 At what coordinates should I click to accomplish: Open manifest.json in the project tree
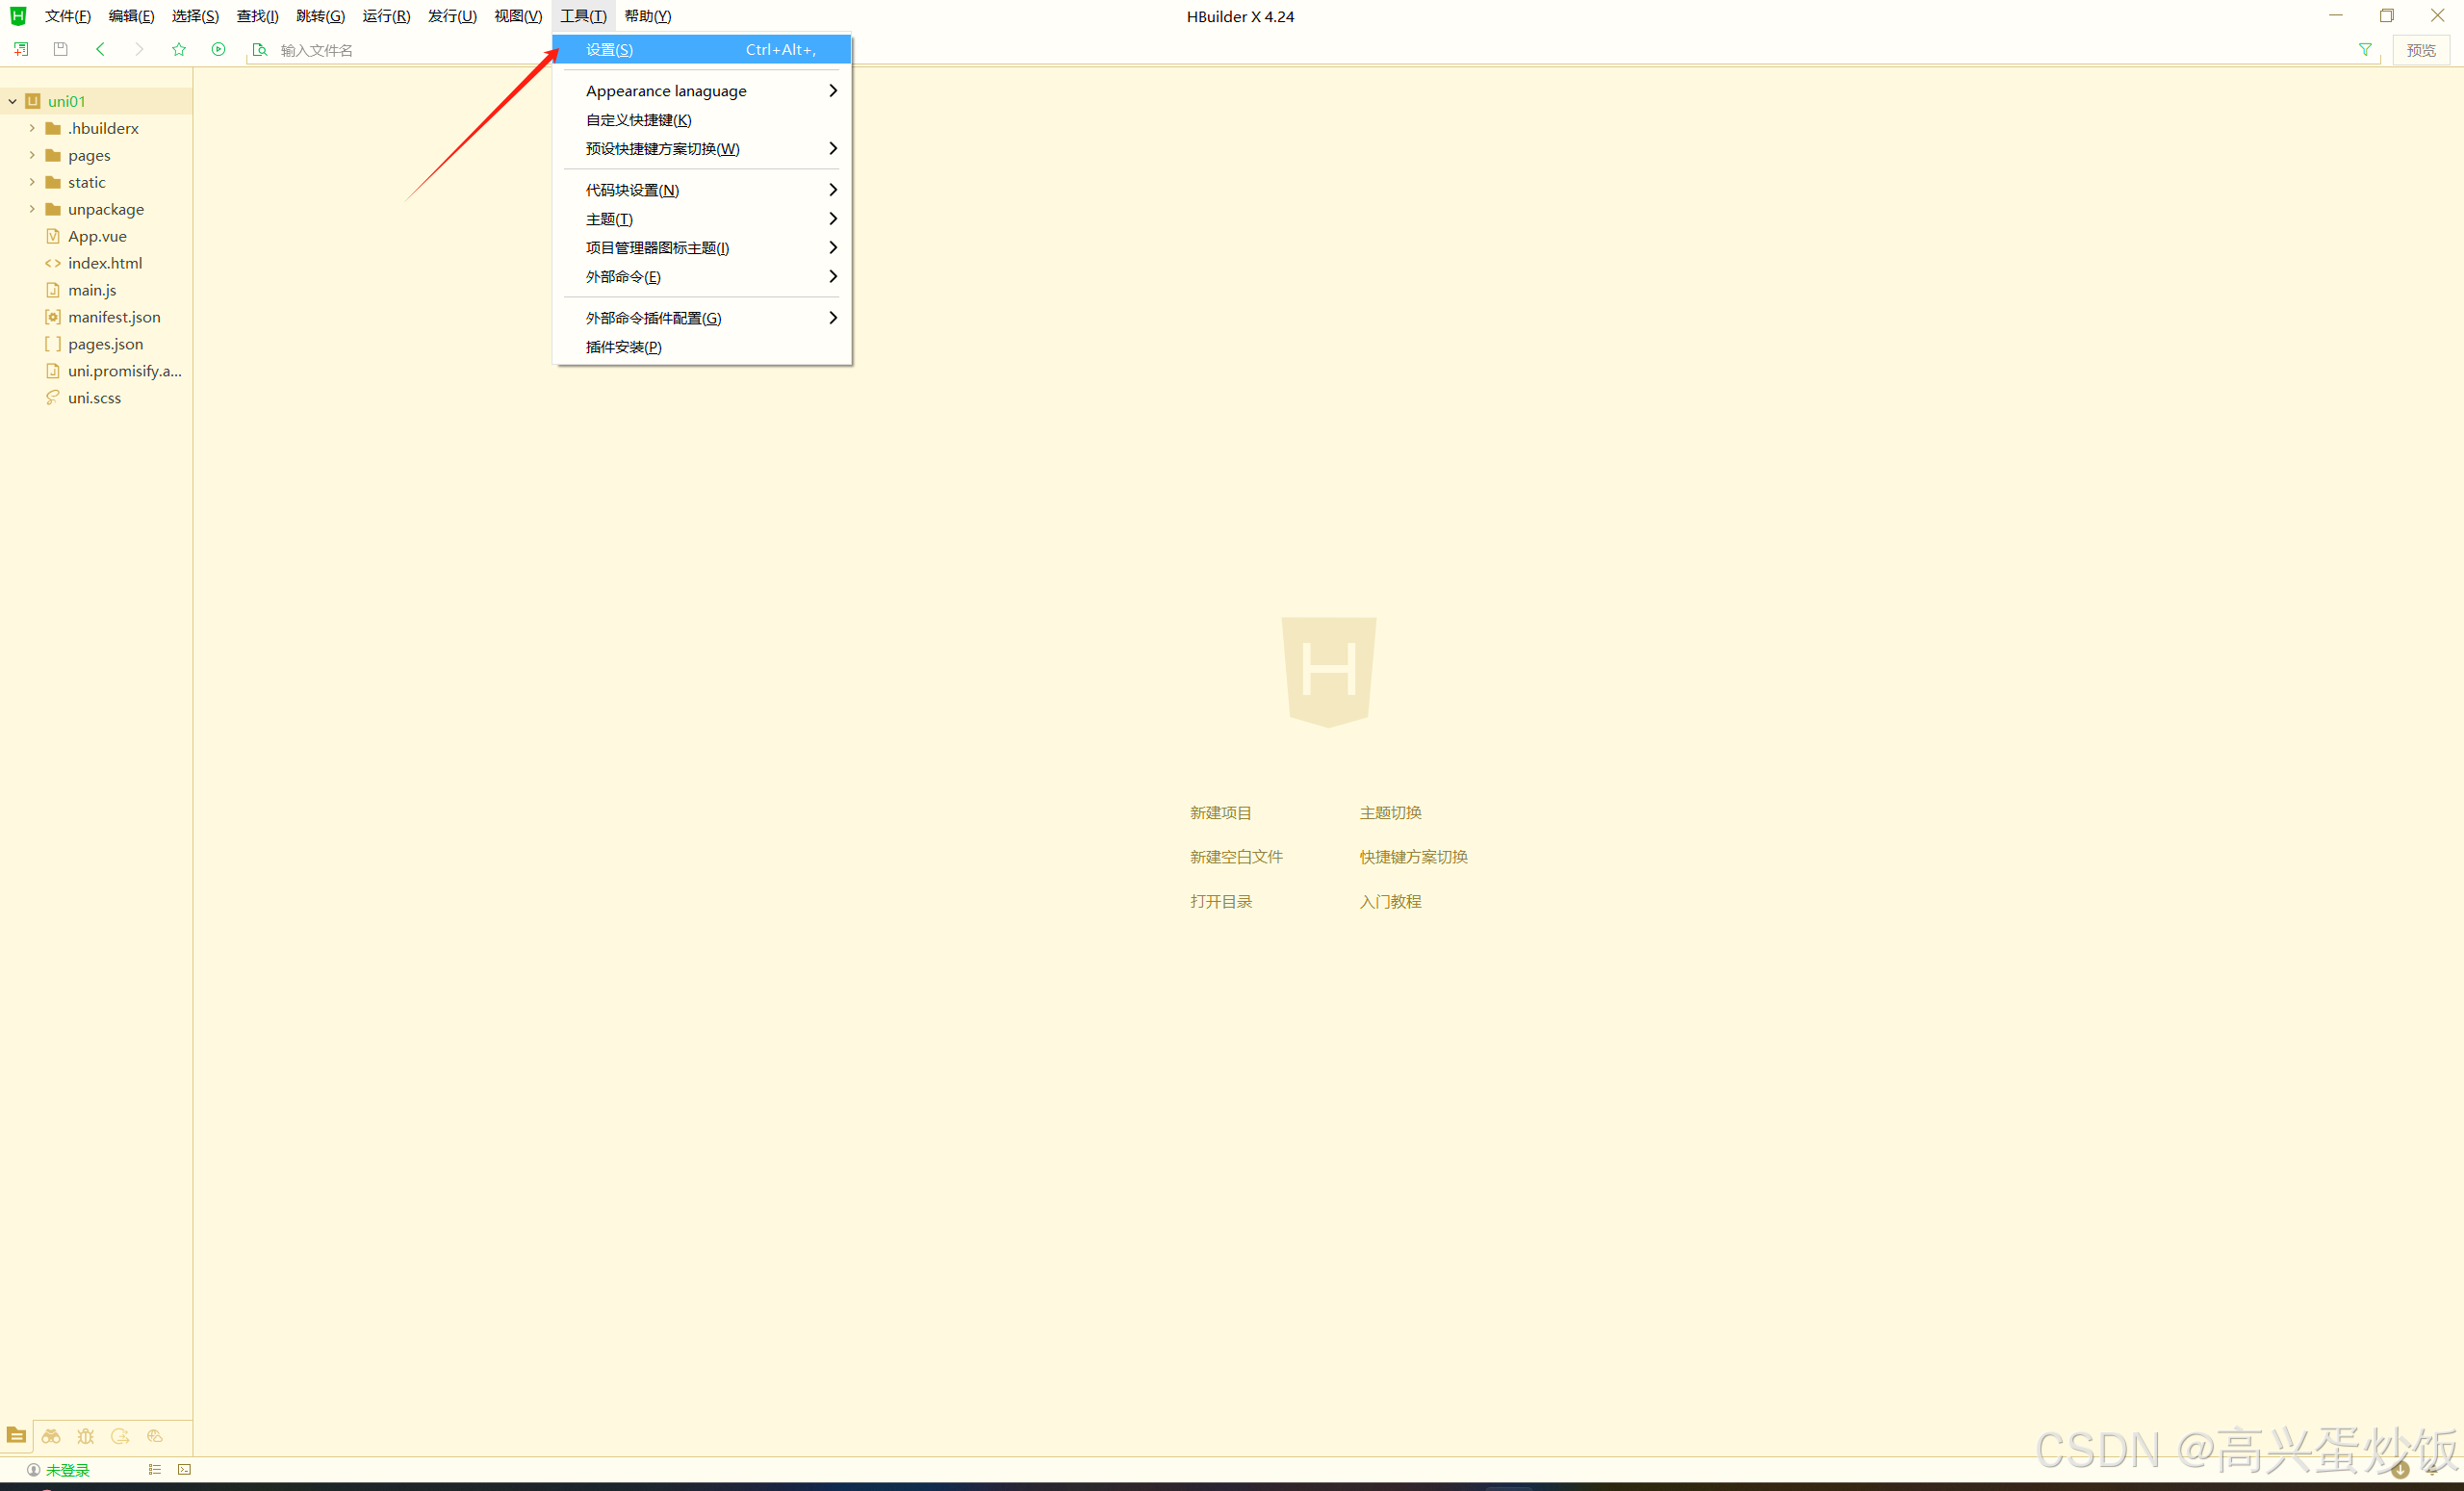click(x=114, y=317)
